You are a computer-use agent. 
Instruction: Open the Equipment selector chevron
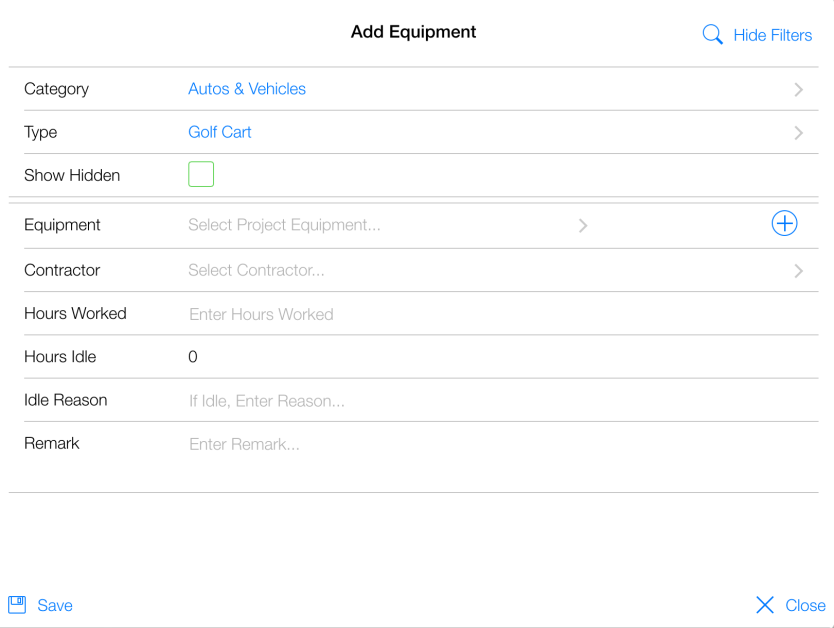(583, 226)
